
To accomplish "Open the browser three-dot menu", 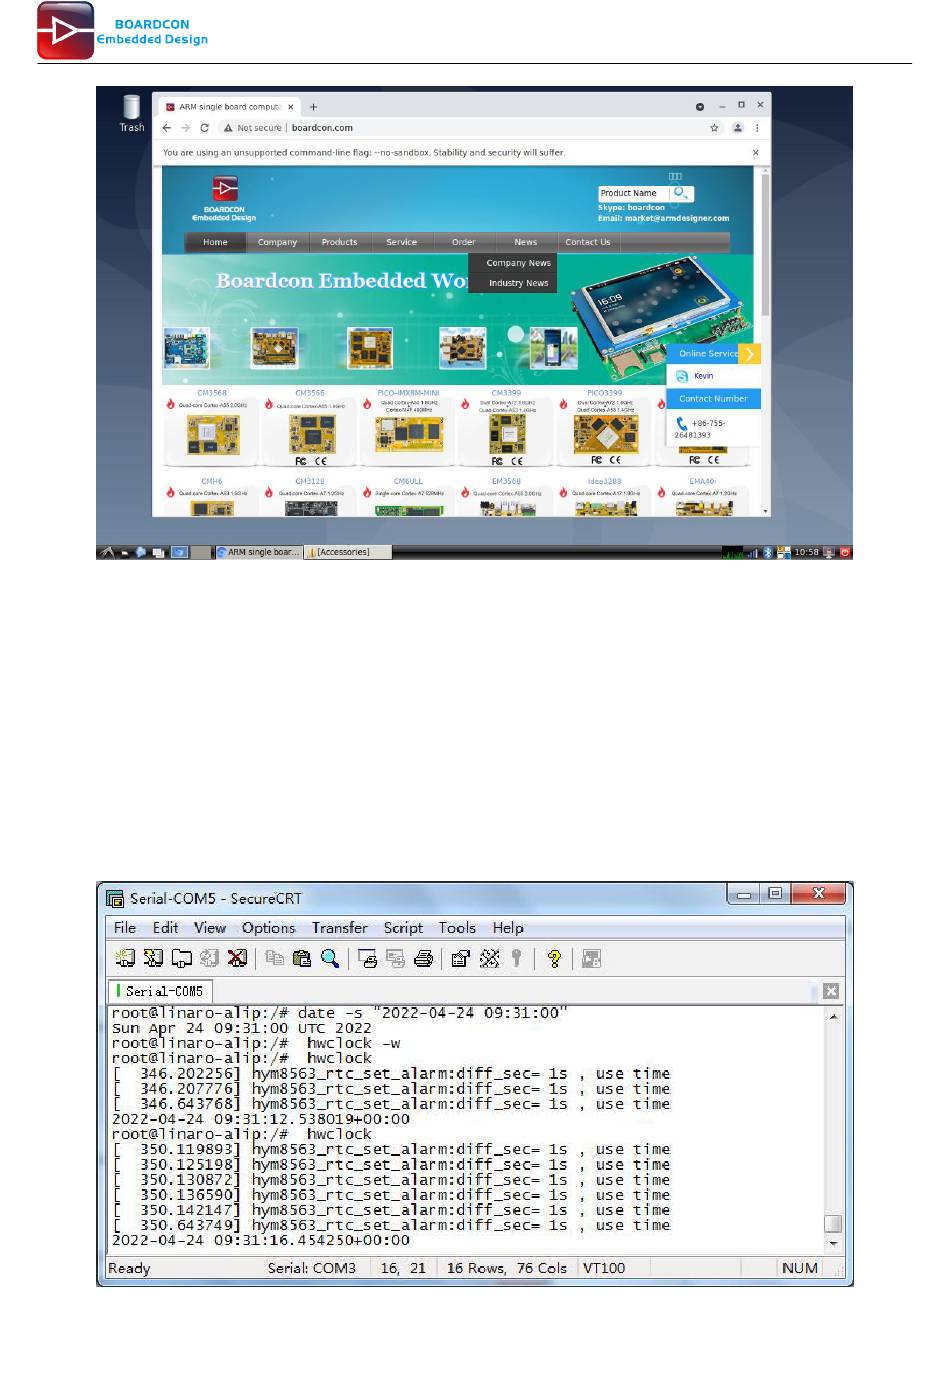I will (x=757, y=128).
